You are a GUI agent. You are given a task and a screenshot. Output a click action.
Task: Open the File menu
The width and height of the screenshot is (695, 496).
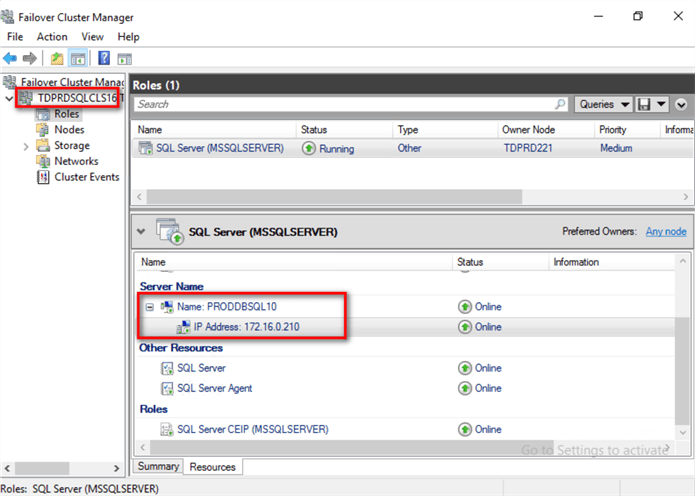[x=15, y=37]
